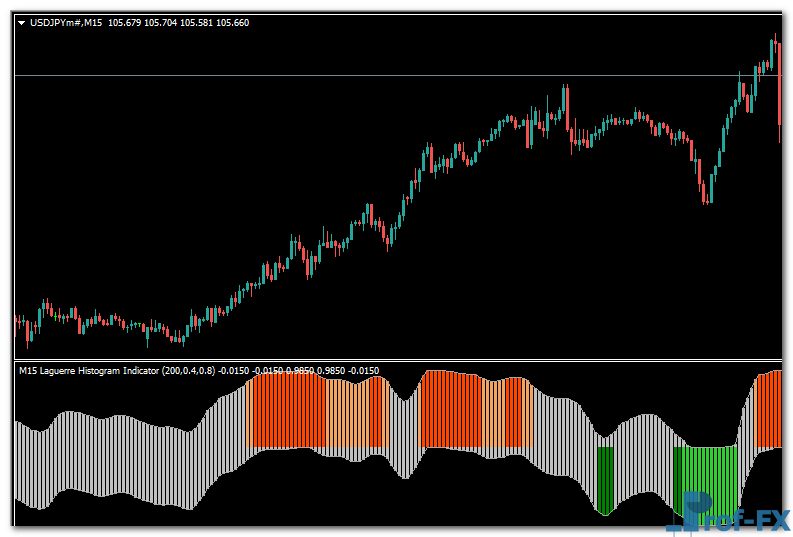Viewport: 793px width, 537px height.
Task: Select the horizontal price line across the chart
Action: [300, 76]
